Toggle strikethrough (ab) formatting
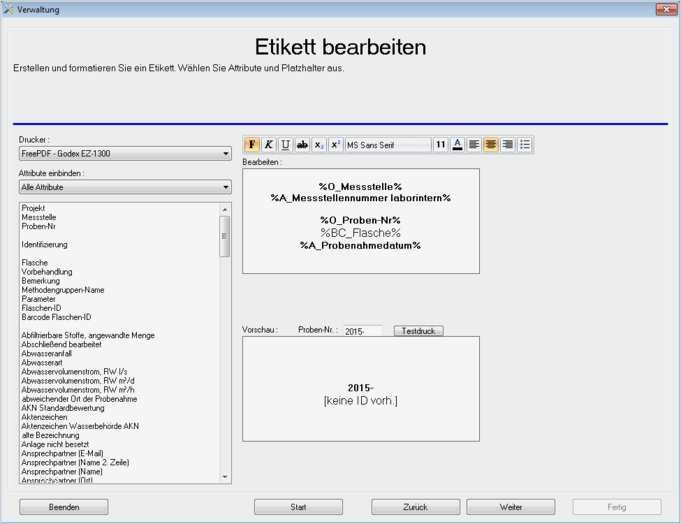This screenshot has width=681, height=524. (x=302, y=145)
